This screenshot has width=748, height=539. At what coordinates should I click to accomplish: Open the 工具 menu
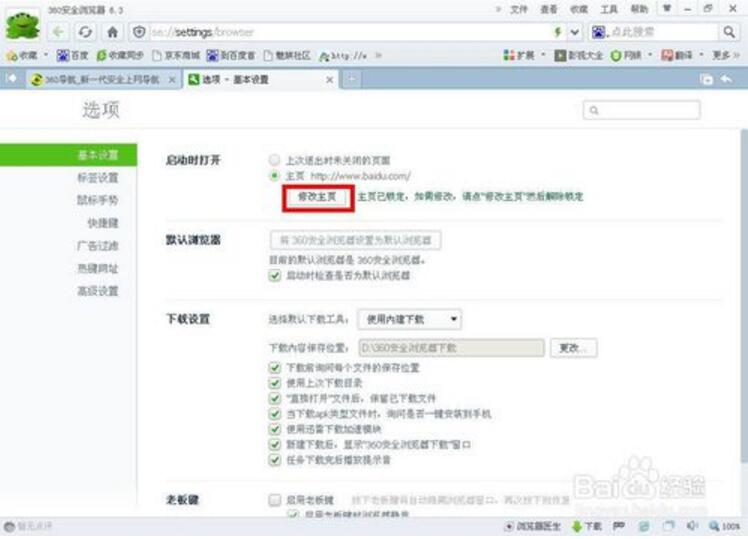(609, 9)
